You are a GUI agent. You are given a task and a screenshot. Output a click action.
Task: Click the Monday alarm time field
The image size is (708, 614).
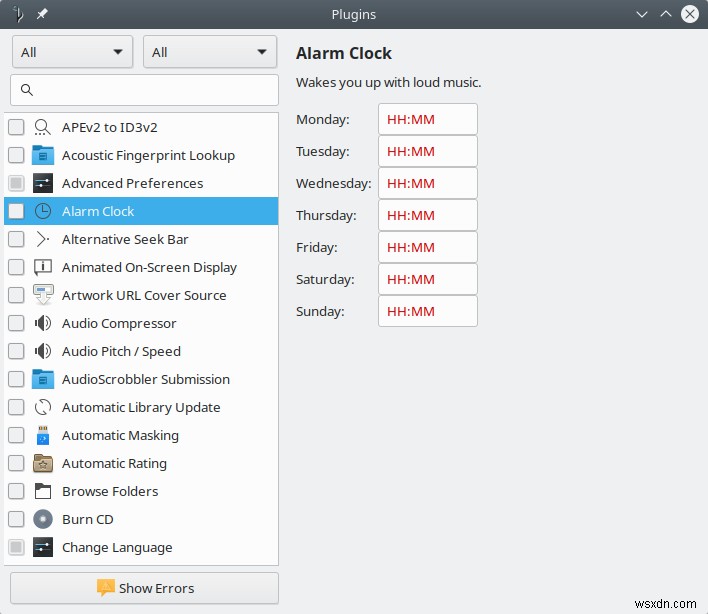point(427,119)
